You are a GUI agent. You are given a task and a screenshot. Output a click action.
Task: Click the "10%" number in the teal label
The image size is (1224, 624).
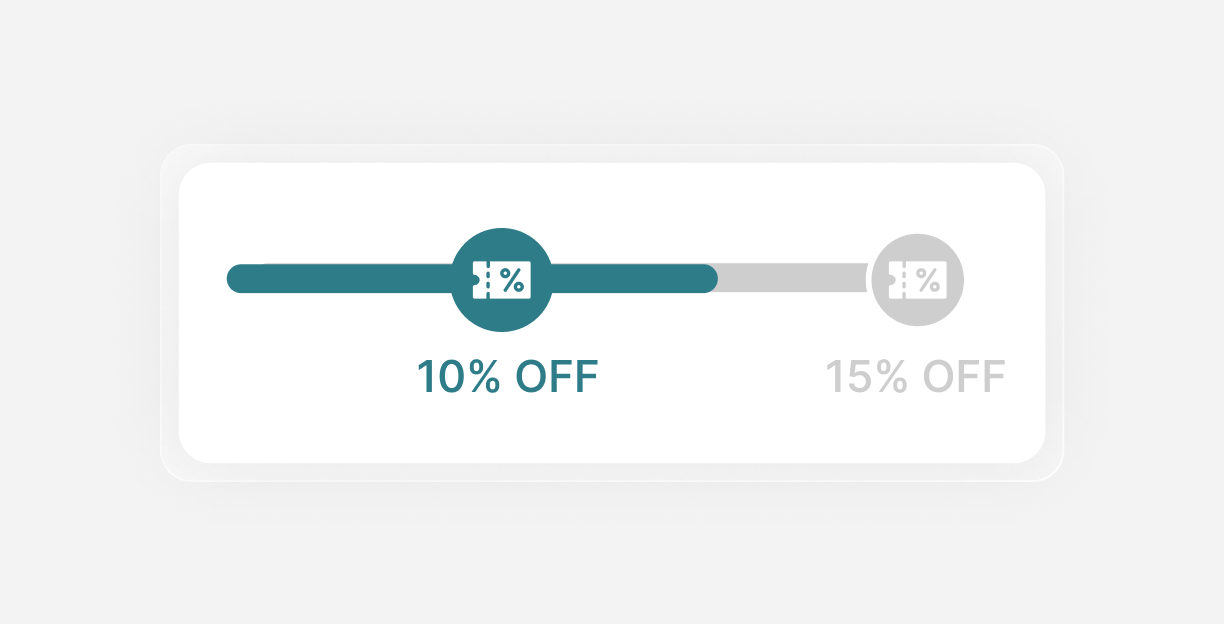click(459, 377)
